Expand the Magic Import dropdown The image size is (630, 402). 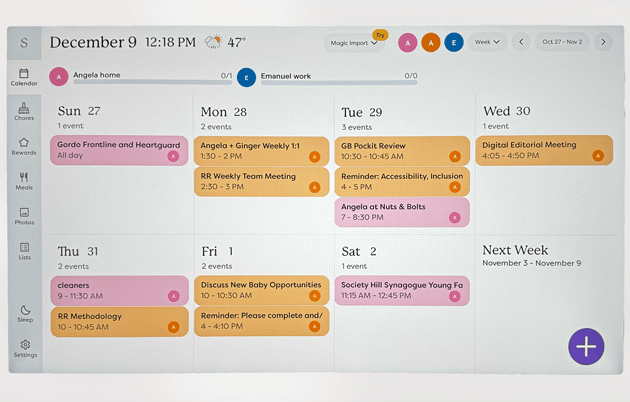tap(354, 43)
